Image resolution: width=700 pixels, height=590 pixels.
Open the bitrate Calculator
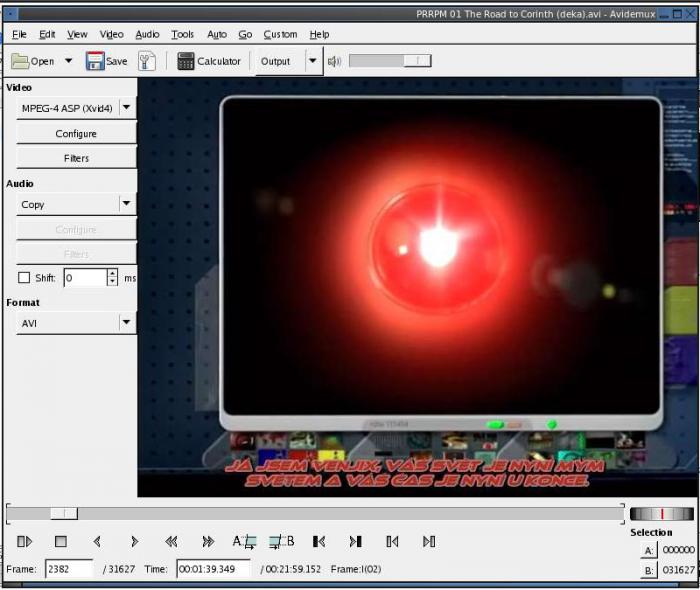click(x=209, y=61)
